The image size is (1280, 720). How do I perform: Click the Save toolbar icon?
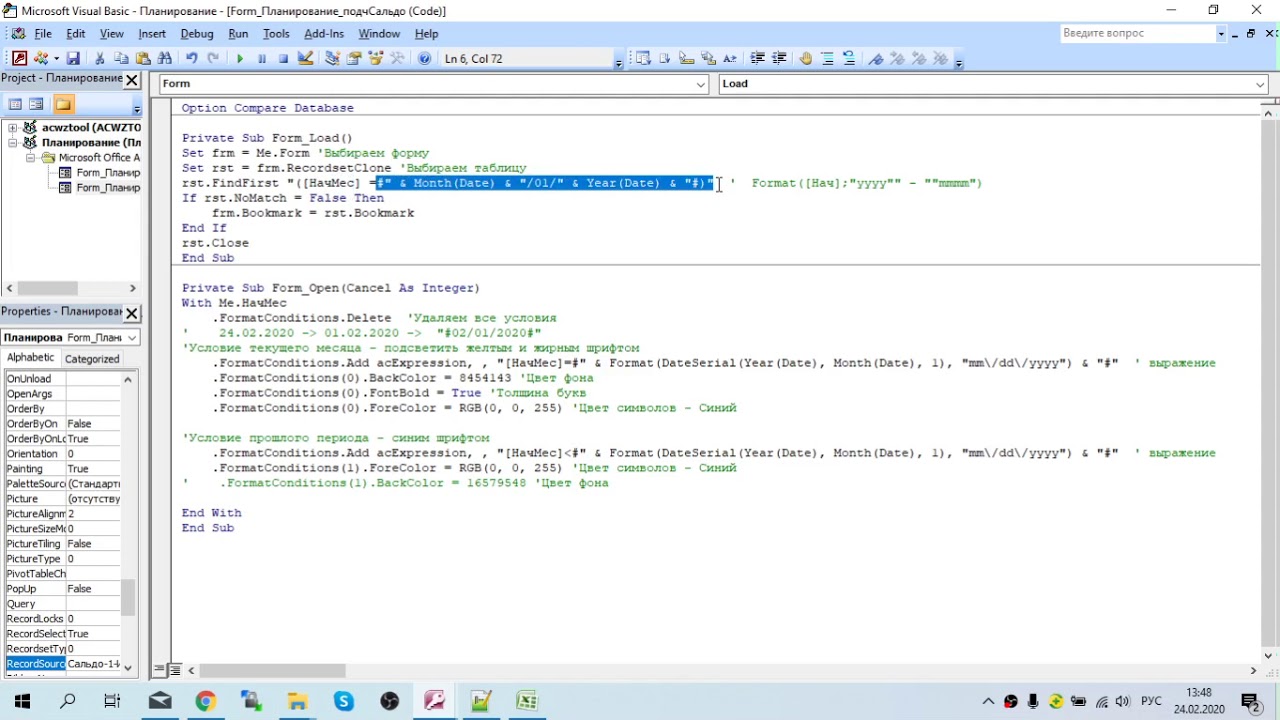pos(73,59)
